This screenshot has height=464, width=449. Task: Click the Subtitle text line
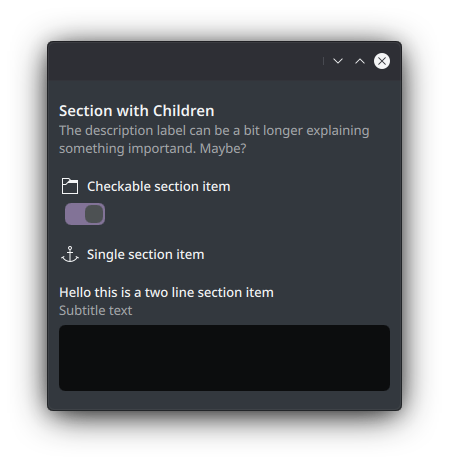(96, 311)
